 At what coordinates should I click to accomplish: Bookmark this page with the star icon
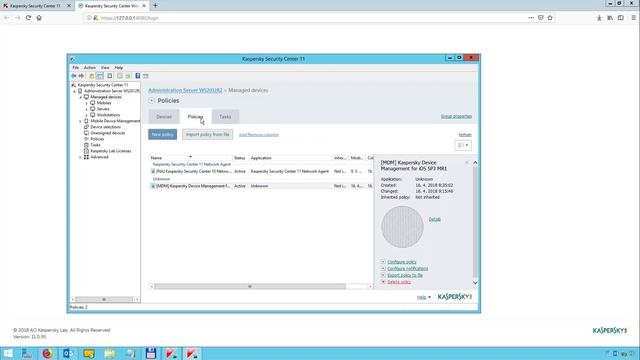tap(550, 18)
